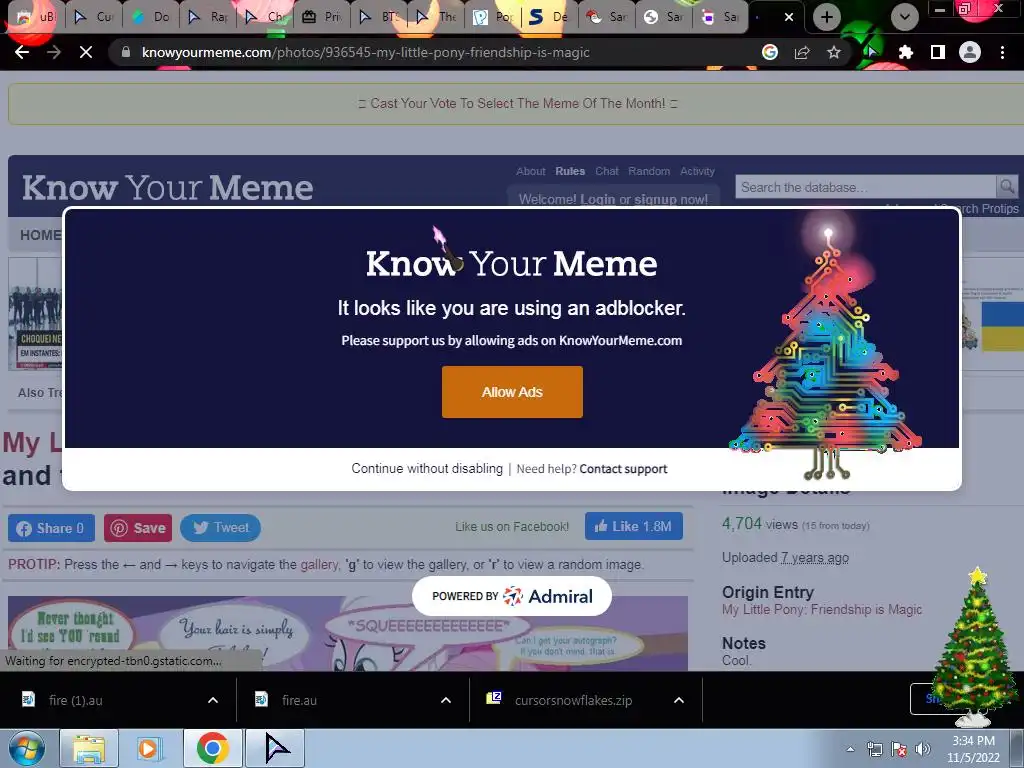1024x768 pixels.
Task: Click the browser forward arrow
Action: [54, 52]
